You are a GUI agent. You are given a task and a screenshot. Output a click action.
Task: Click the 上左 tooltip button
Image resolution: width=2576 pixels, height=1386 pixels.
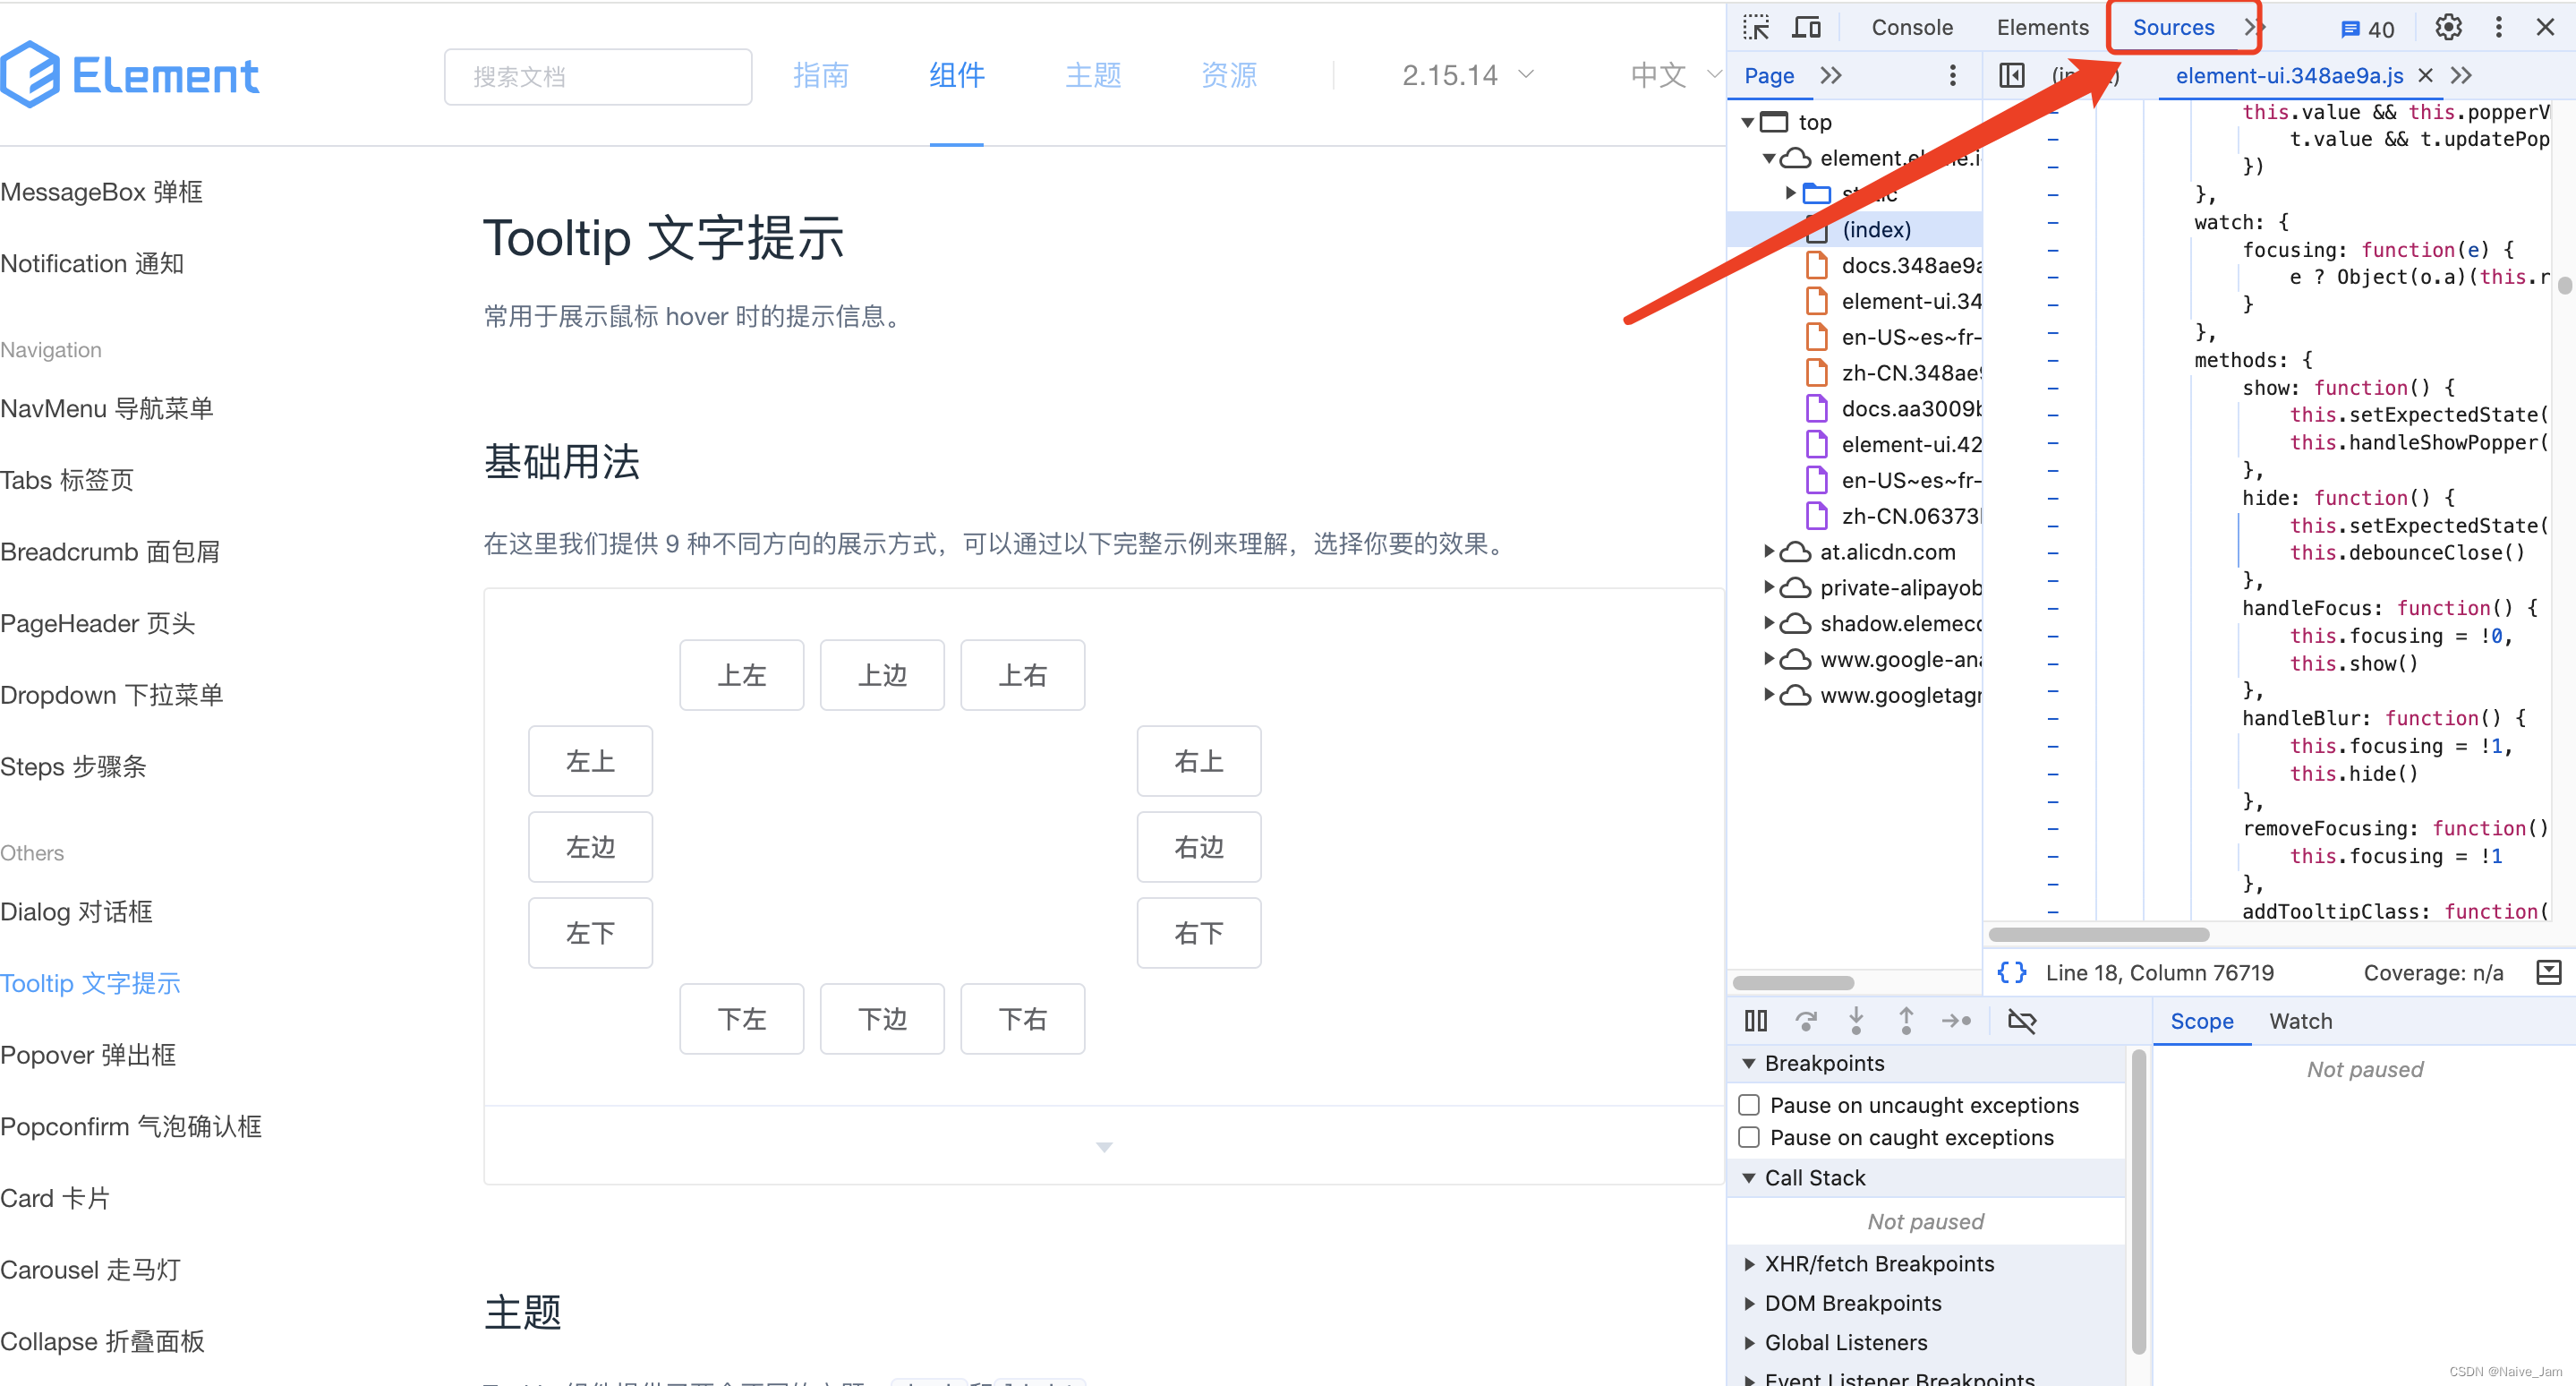741,675
